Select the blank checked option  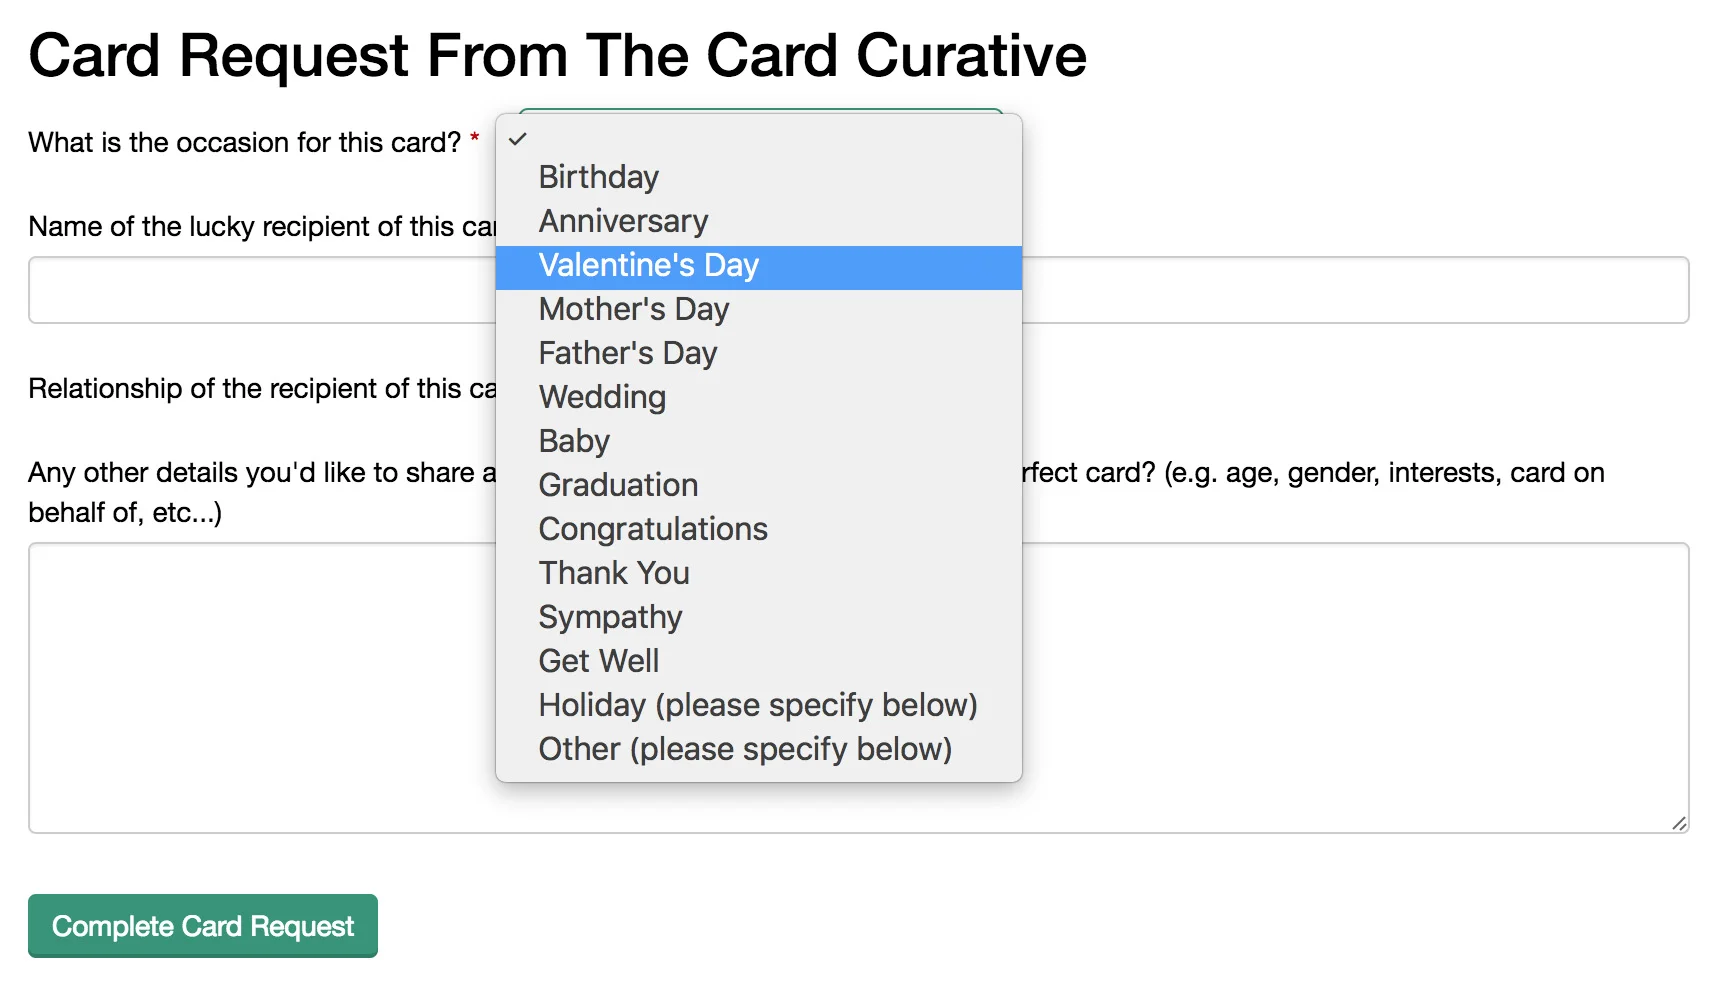click(x=758, y=139)
